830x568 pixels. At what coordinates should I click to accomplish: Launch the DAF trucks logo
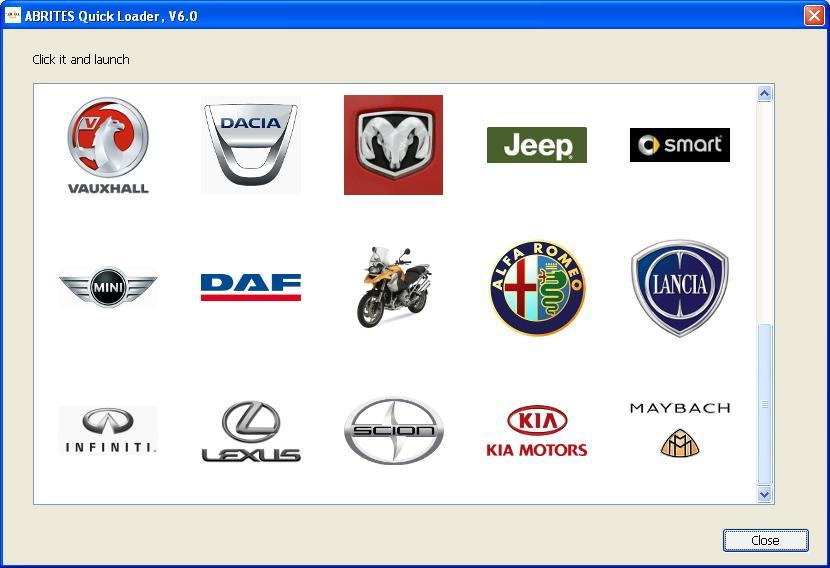251,287
